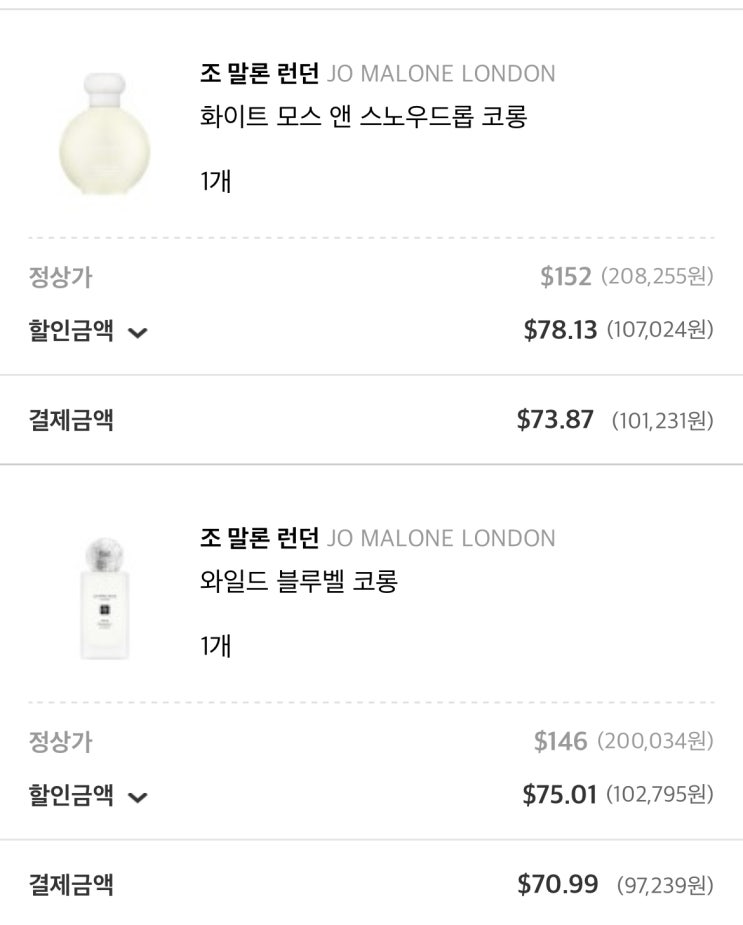Screen dimensions: 743x925
Task: Click first 조 말론 런던 brand name
Action: [259, 73]
